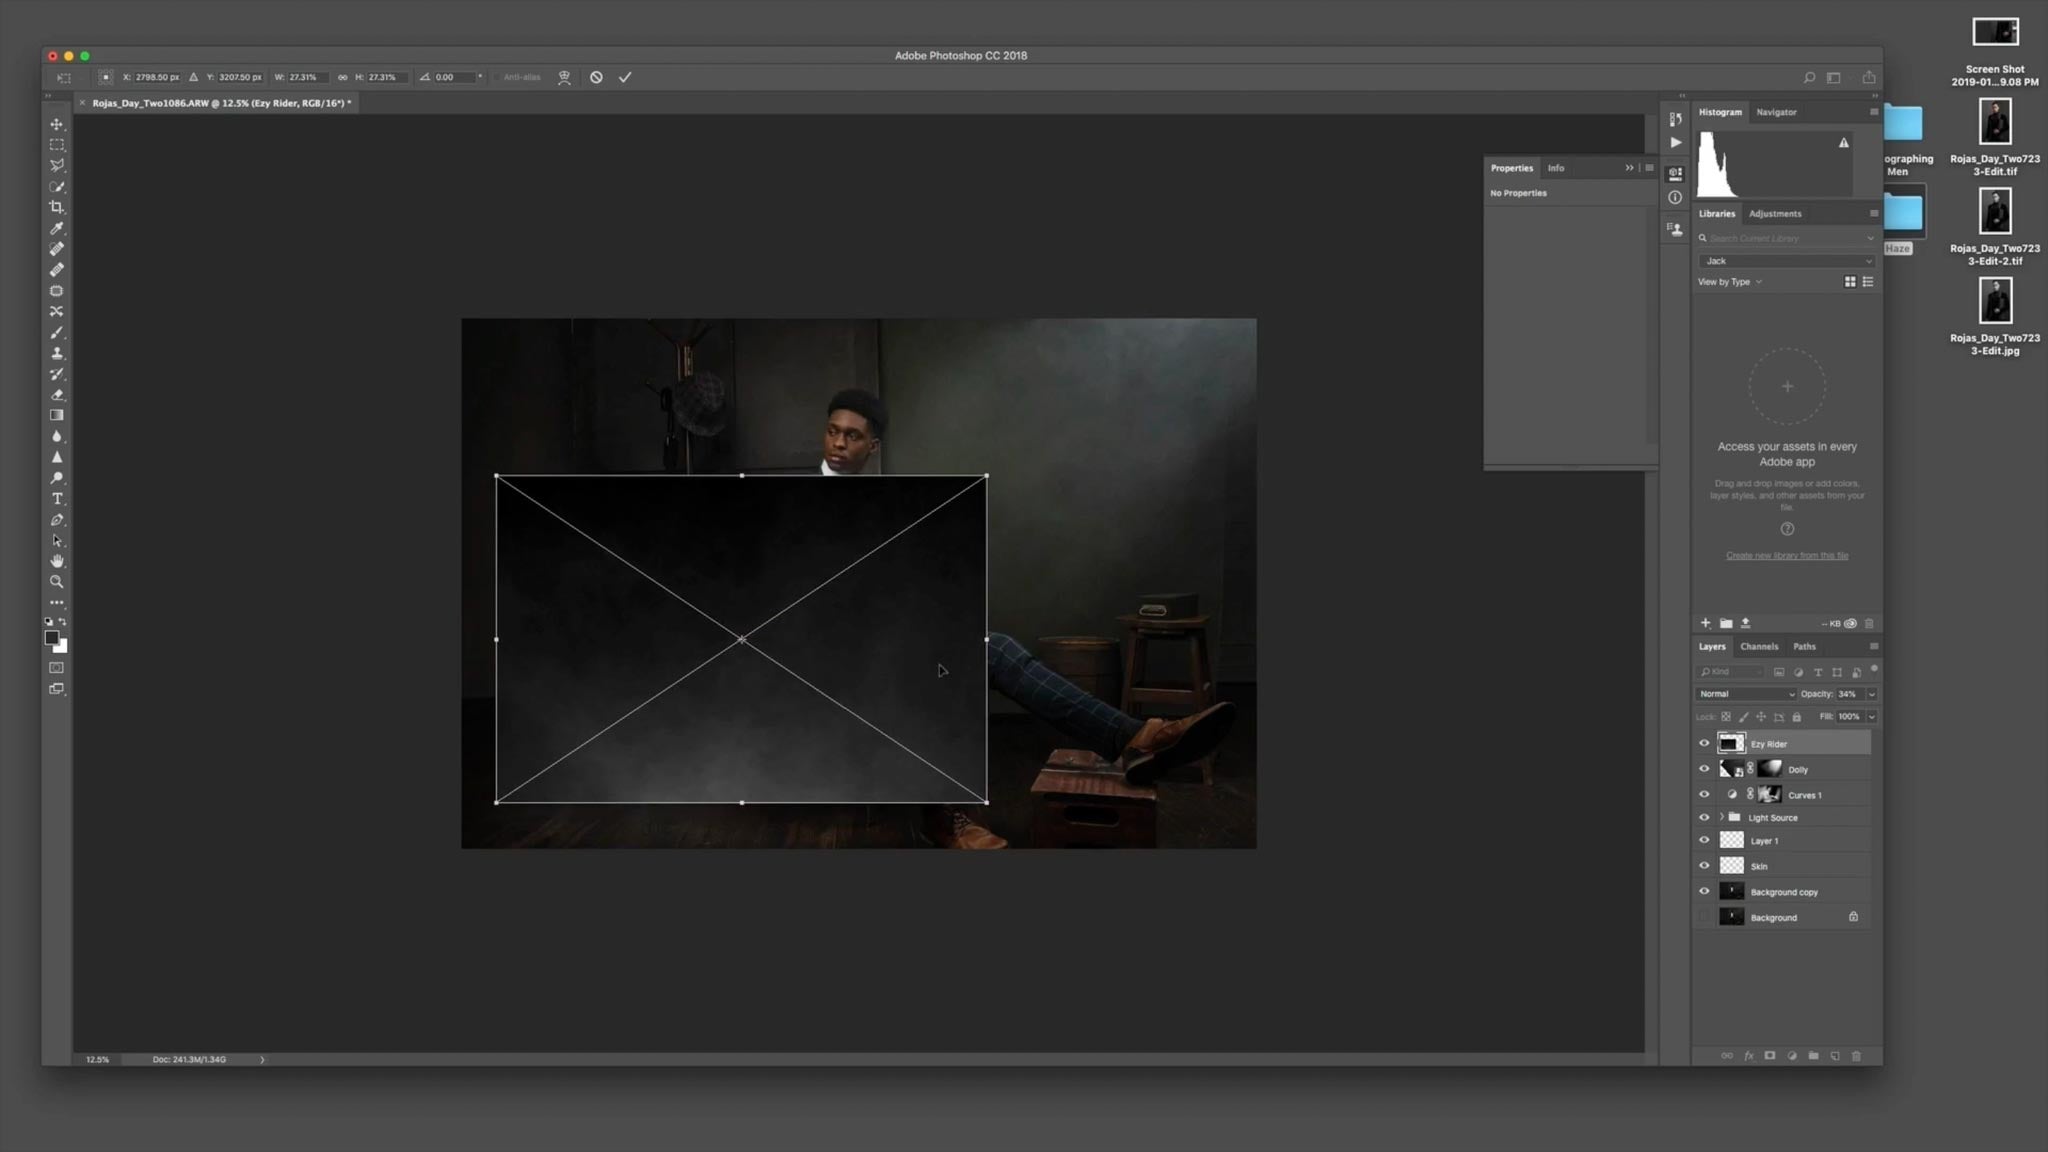
Task: Open the View by Type dropdown
Action: [x=1728, y=281]
